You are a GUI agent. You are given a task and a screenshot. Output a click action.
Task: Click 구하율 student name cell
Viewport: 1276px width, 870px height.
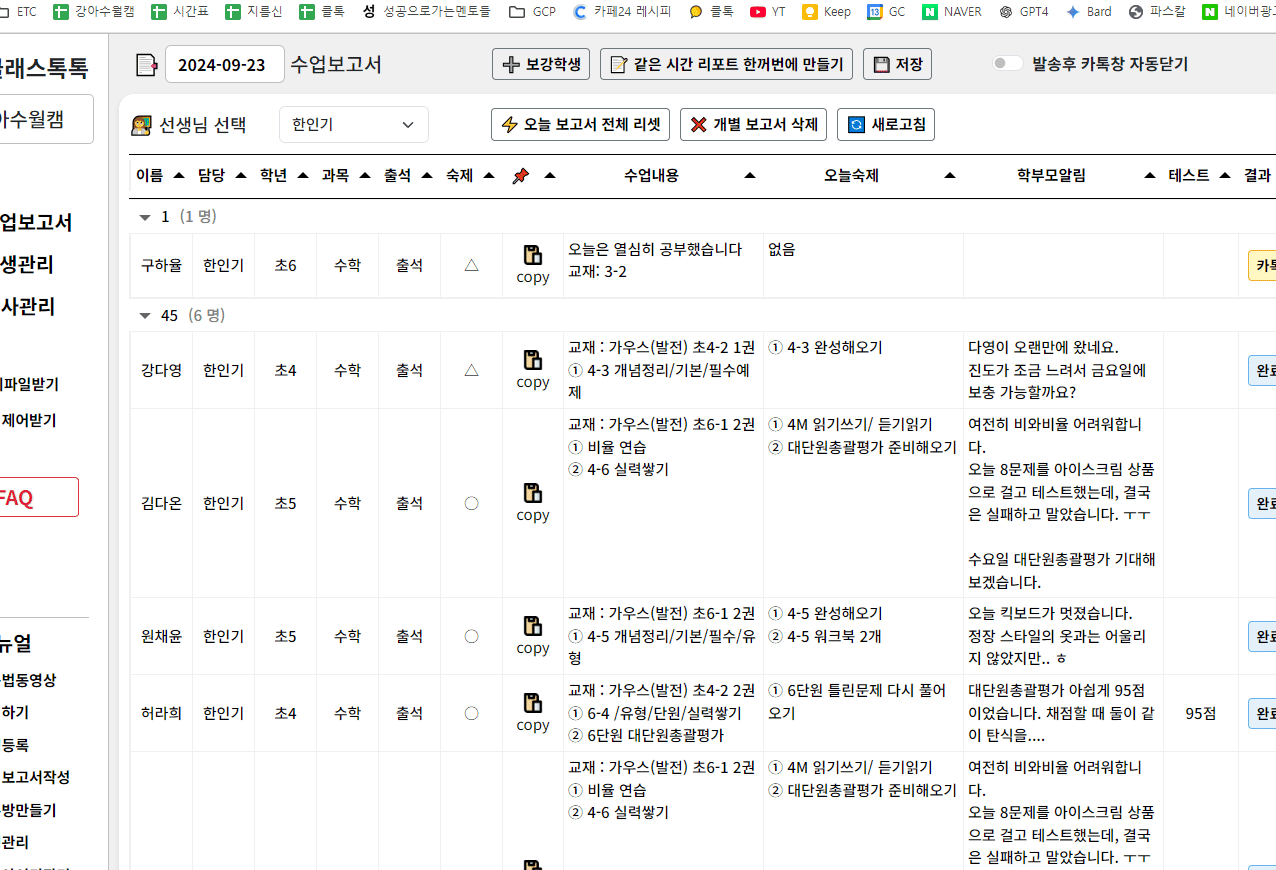(161, 265)
